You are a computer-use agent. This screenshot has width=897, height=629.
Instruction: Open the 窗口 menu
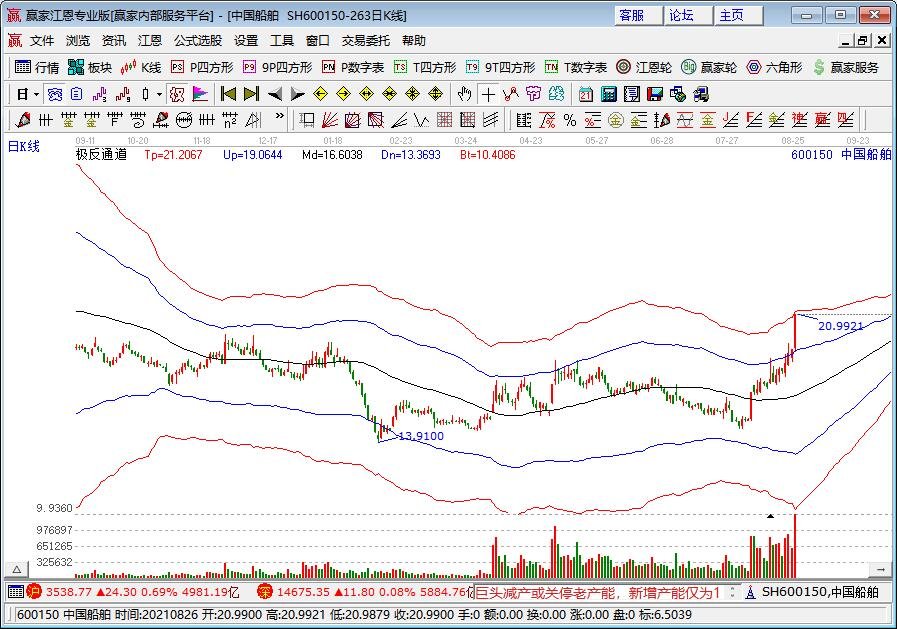318,41
